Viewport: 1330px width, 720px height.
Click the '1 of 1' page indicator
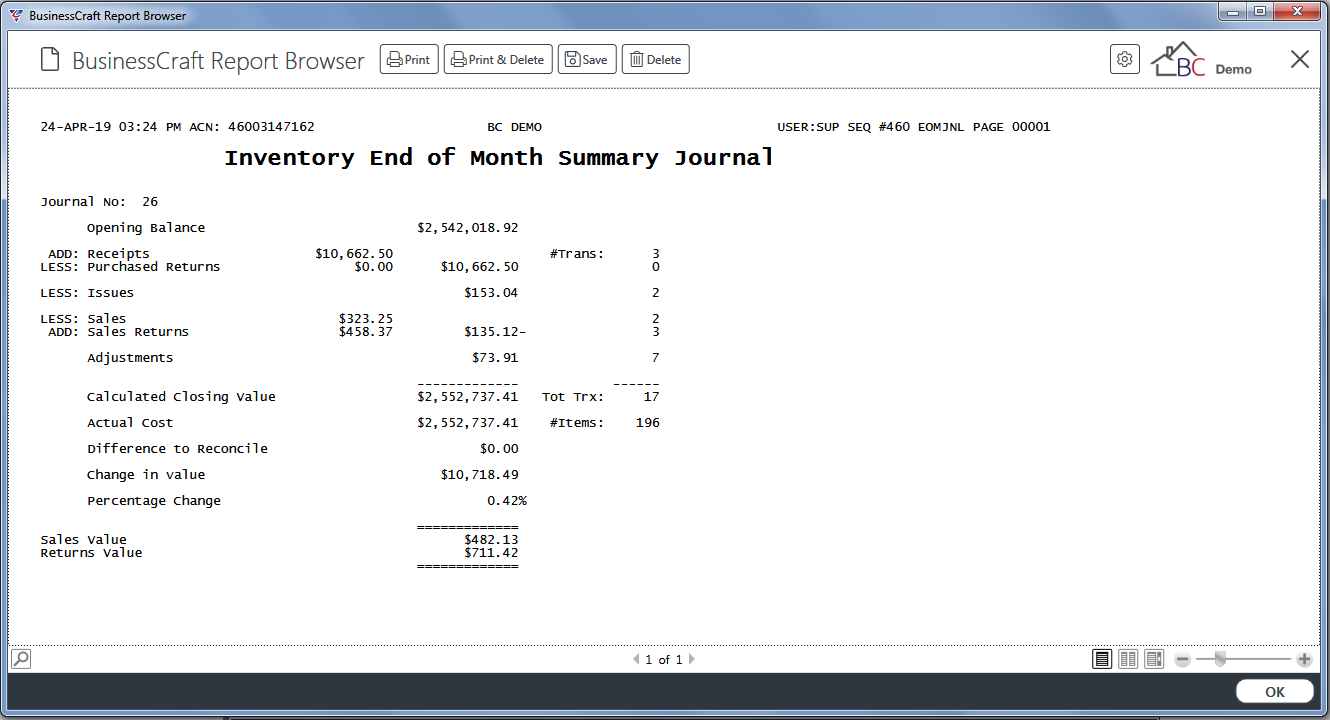pos(664,659)
